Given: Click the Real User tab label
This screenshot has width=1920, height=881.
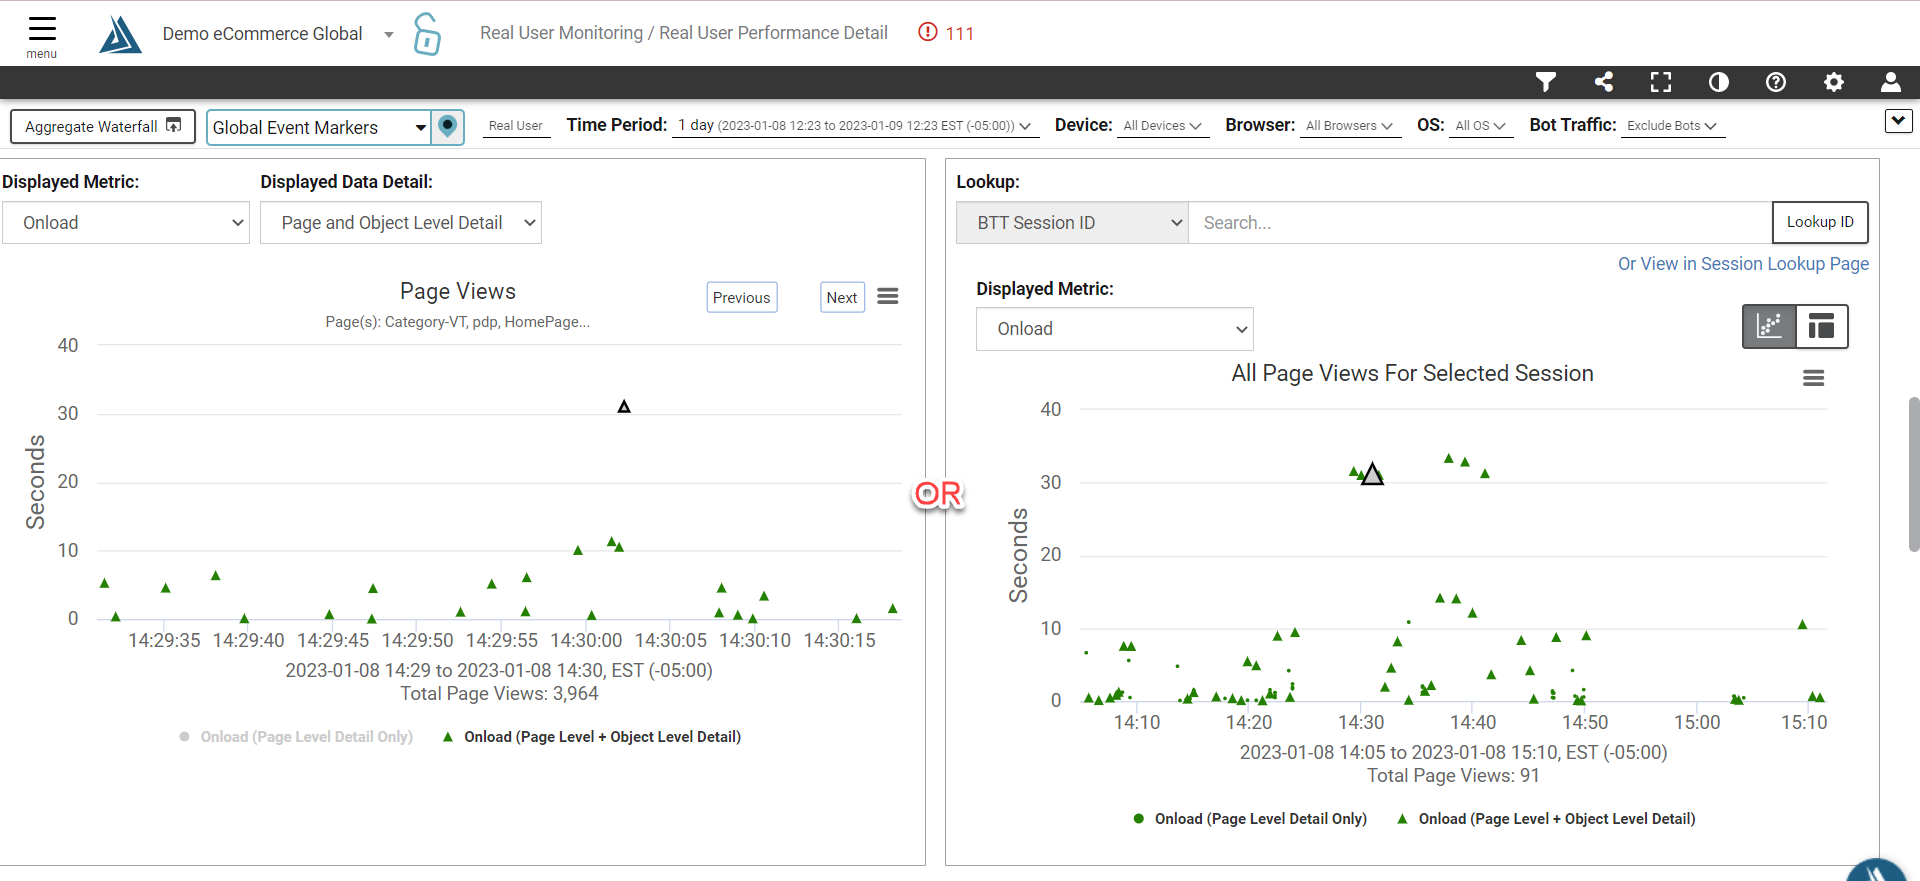Looking at the screenshot, I should point(516,126).
